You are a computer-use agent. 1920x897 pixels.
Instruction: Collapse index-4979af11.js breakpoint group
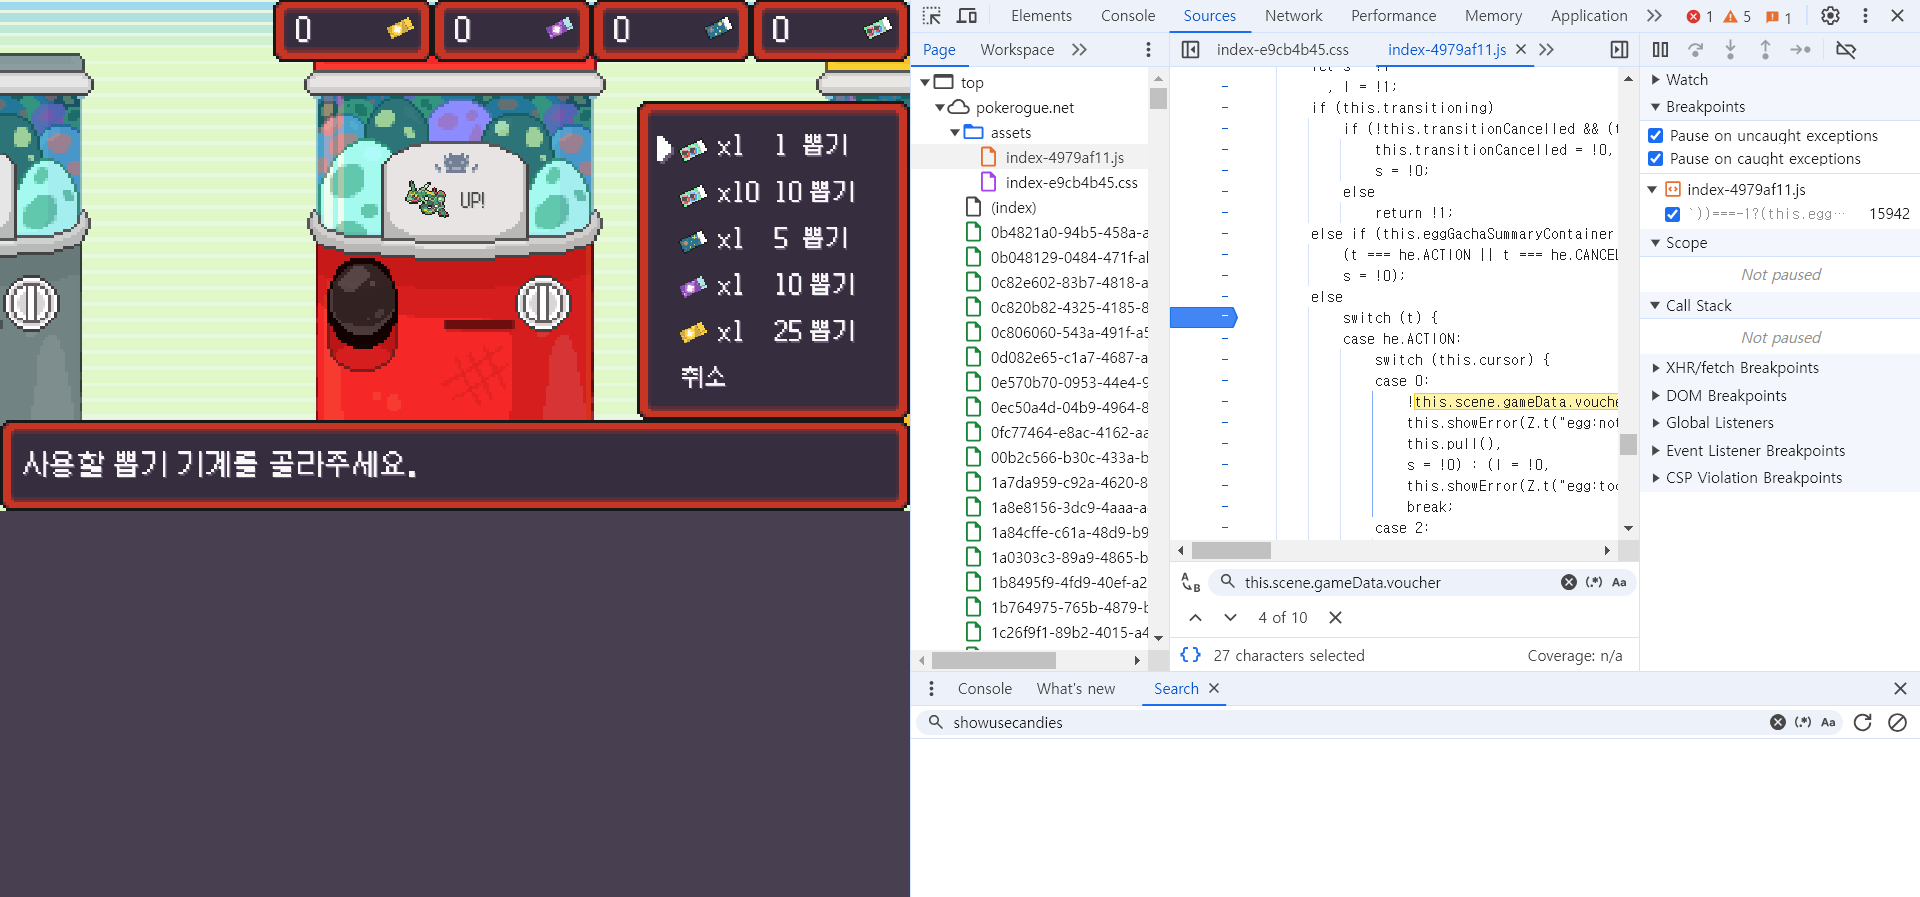pos(1652,189)
